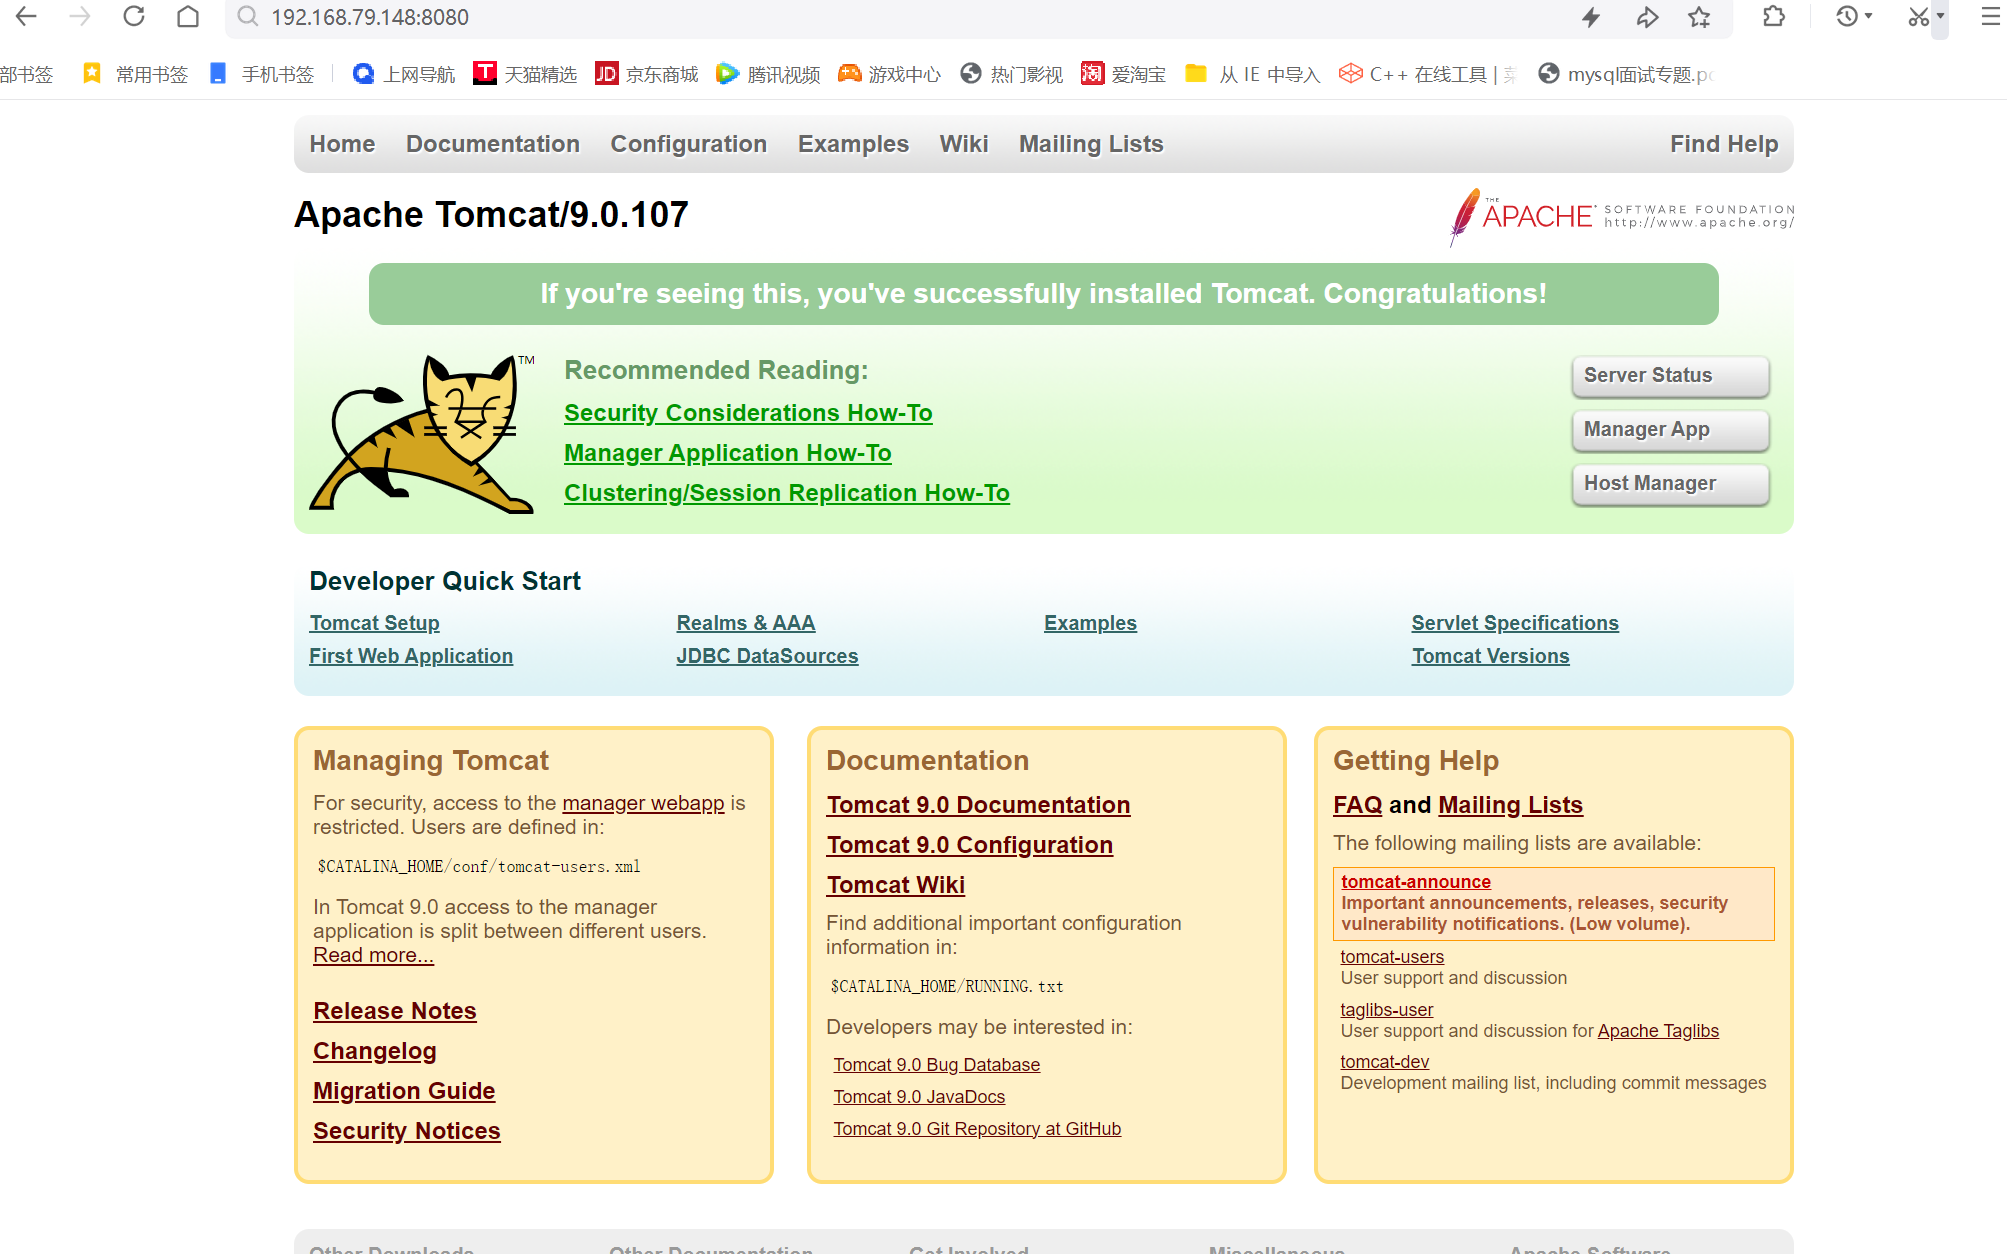The width and height of the screenshot is (2007, 1254).
Task: Click the lightning speed-mode icon
Action: pyautogui.click(x=1591, y=17)
